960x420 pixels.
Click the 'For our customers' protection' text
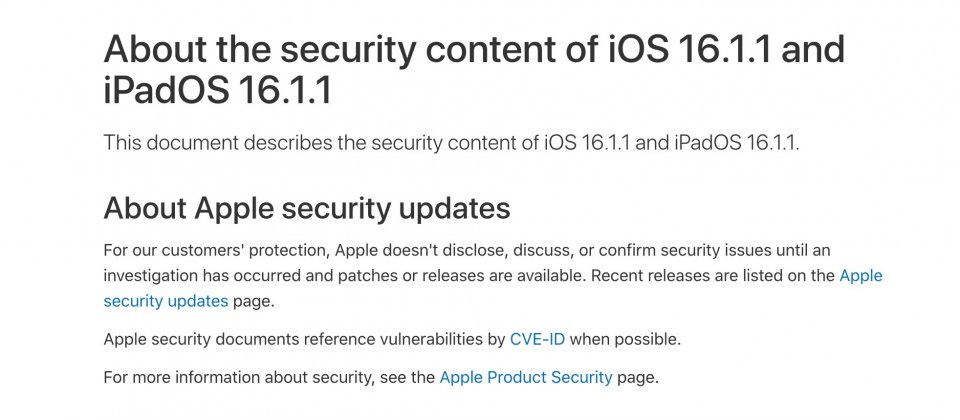(x=217, y=250)
